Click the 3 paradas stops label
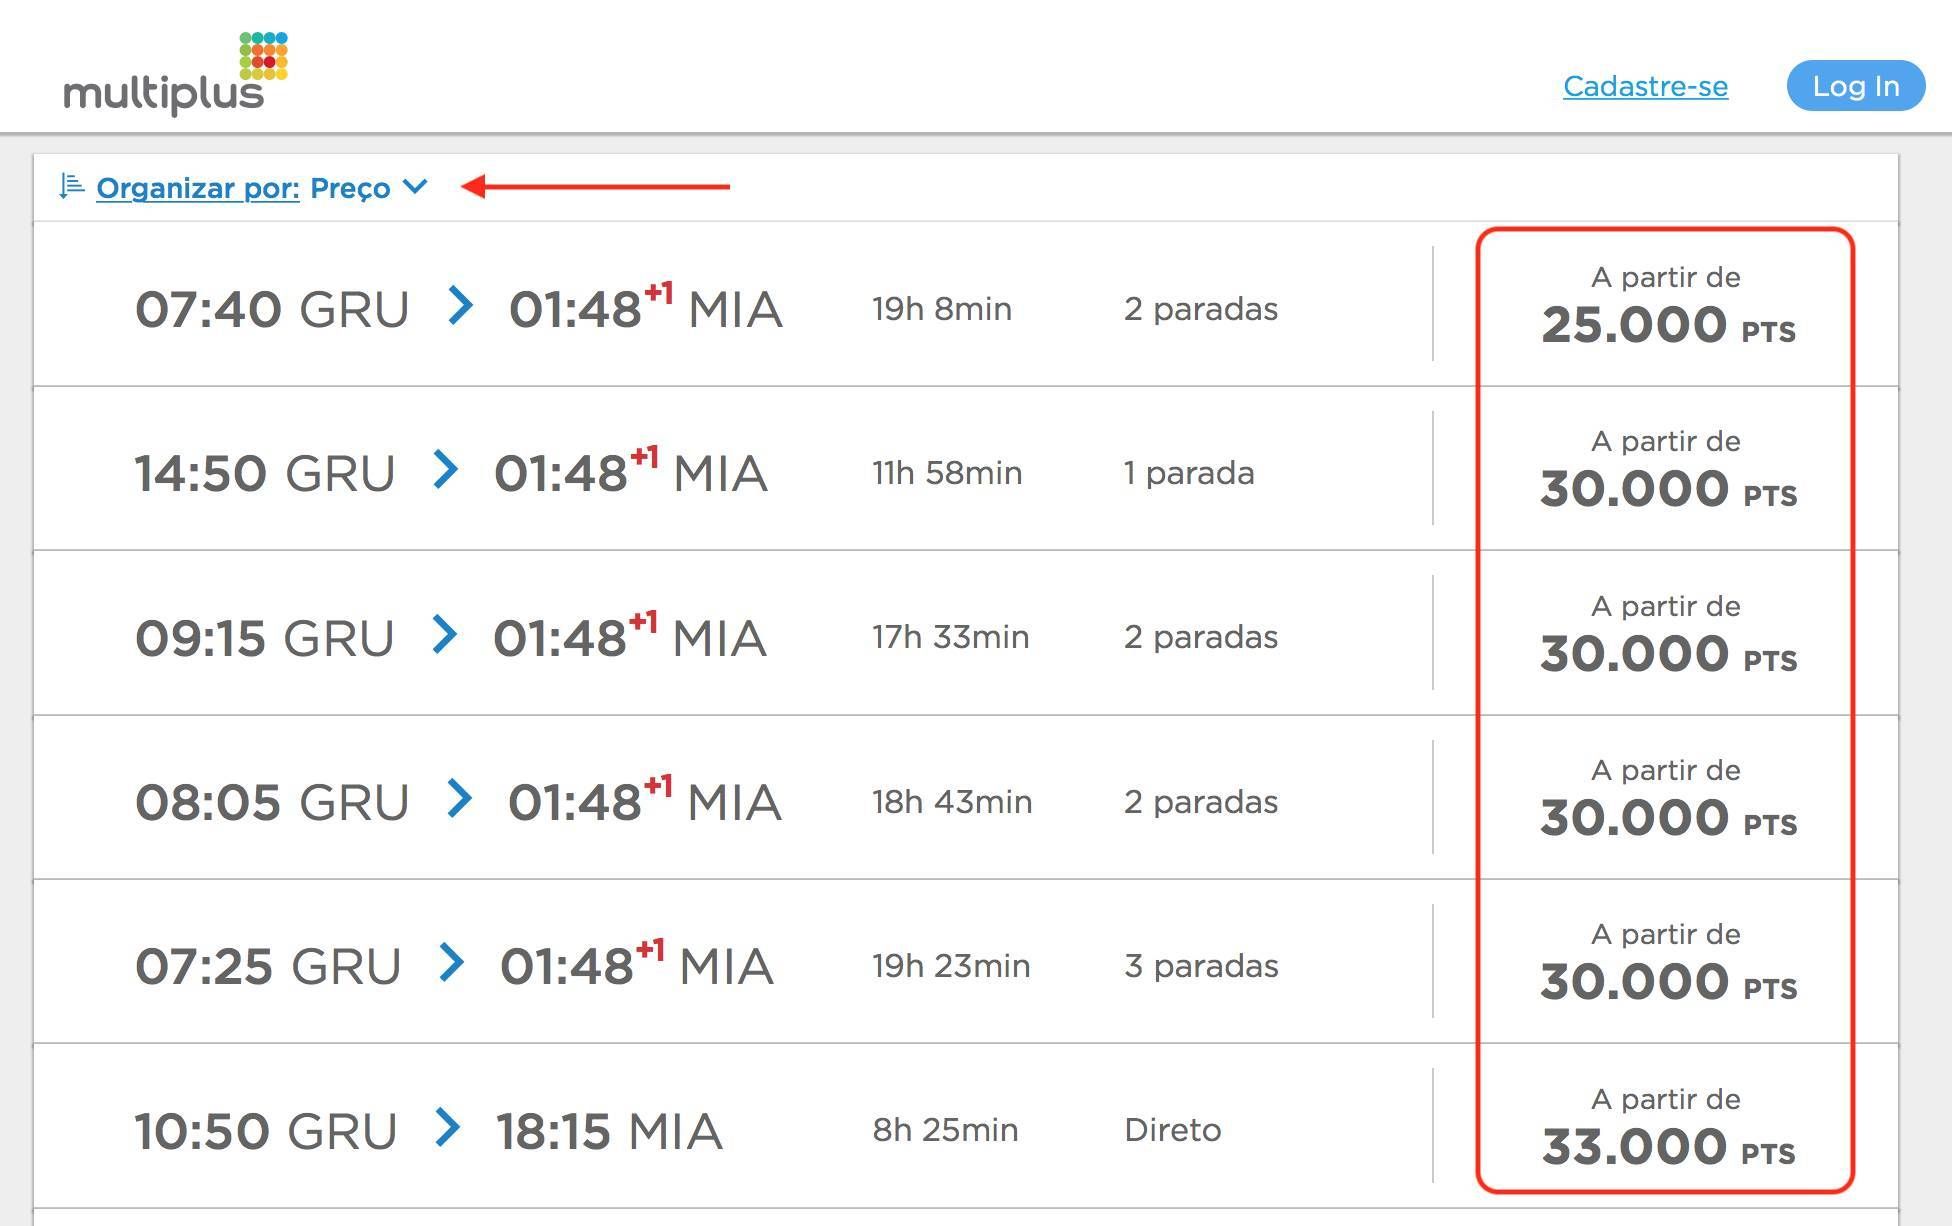Image resolution: width=1952 pixels, height=1226 pixels. pos(1200,966)
